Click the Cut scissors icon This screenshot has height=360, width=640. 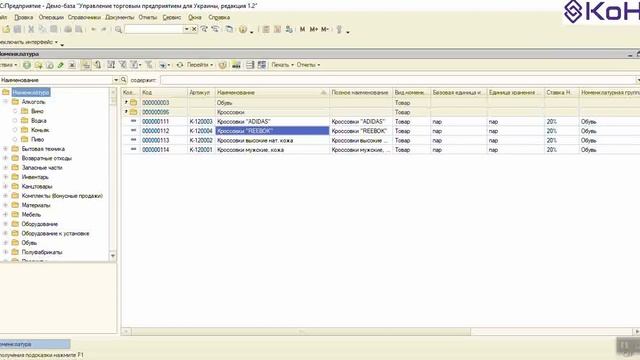31,29
